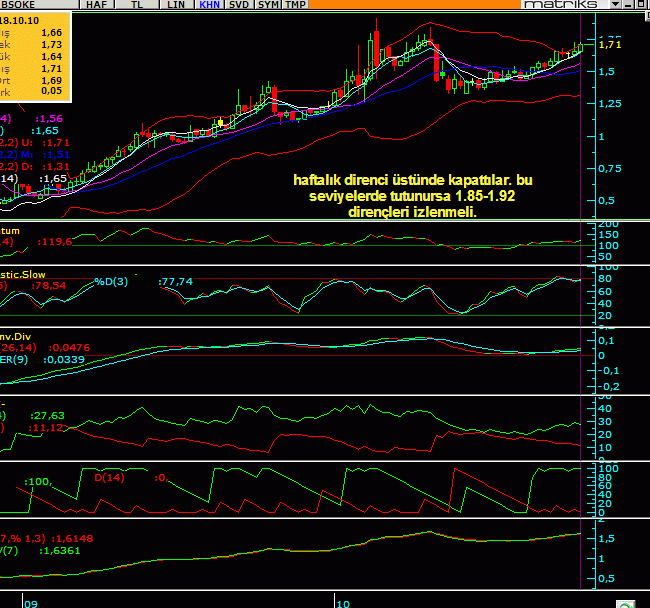The height and width of the screenshot is (608, 650).
Task: Select the HAF weekly period button
Action: click(x=97, y=5)
